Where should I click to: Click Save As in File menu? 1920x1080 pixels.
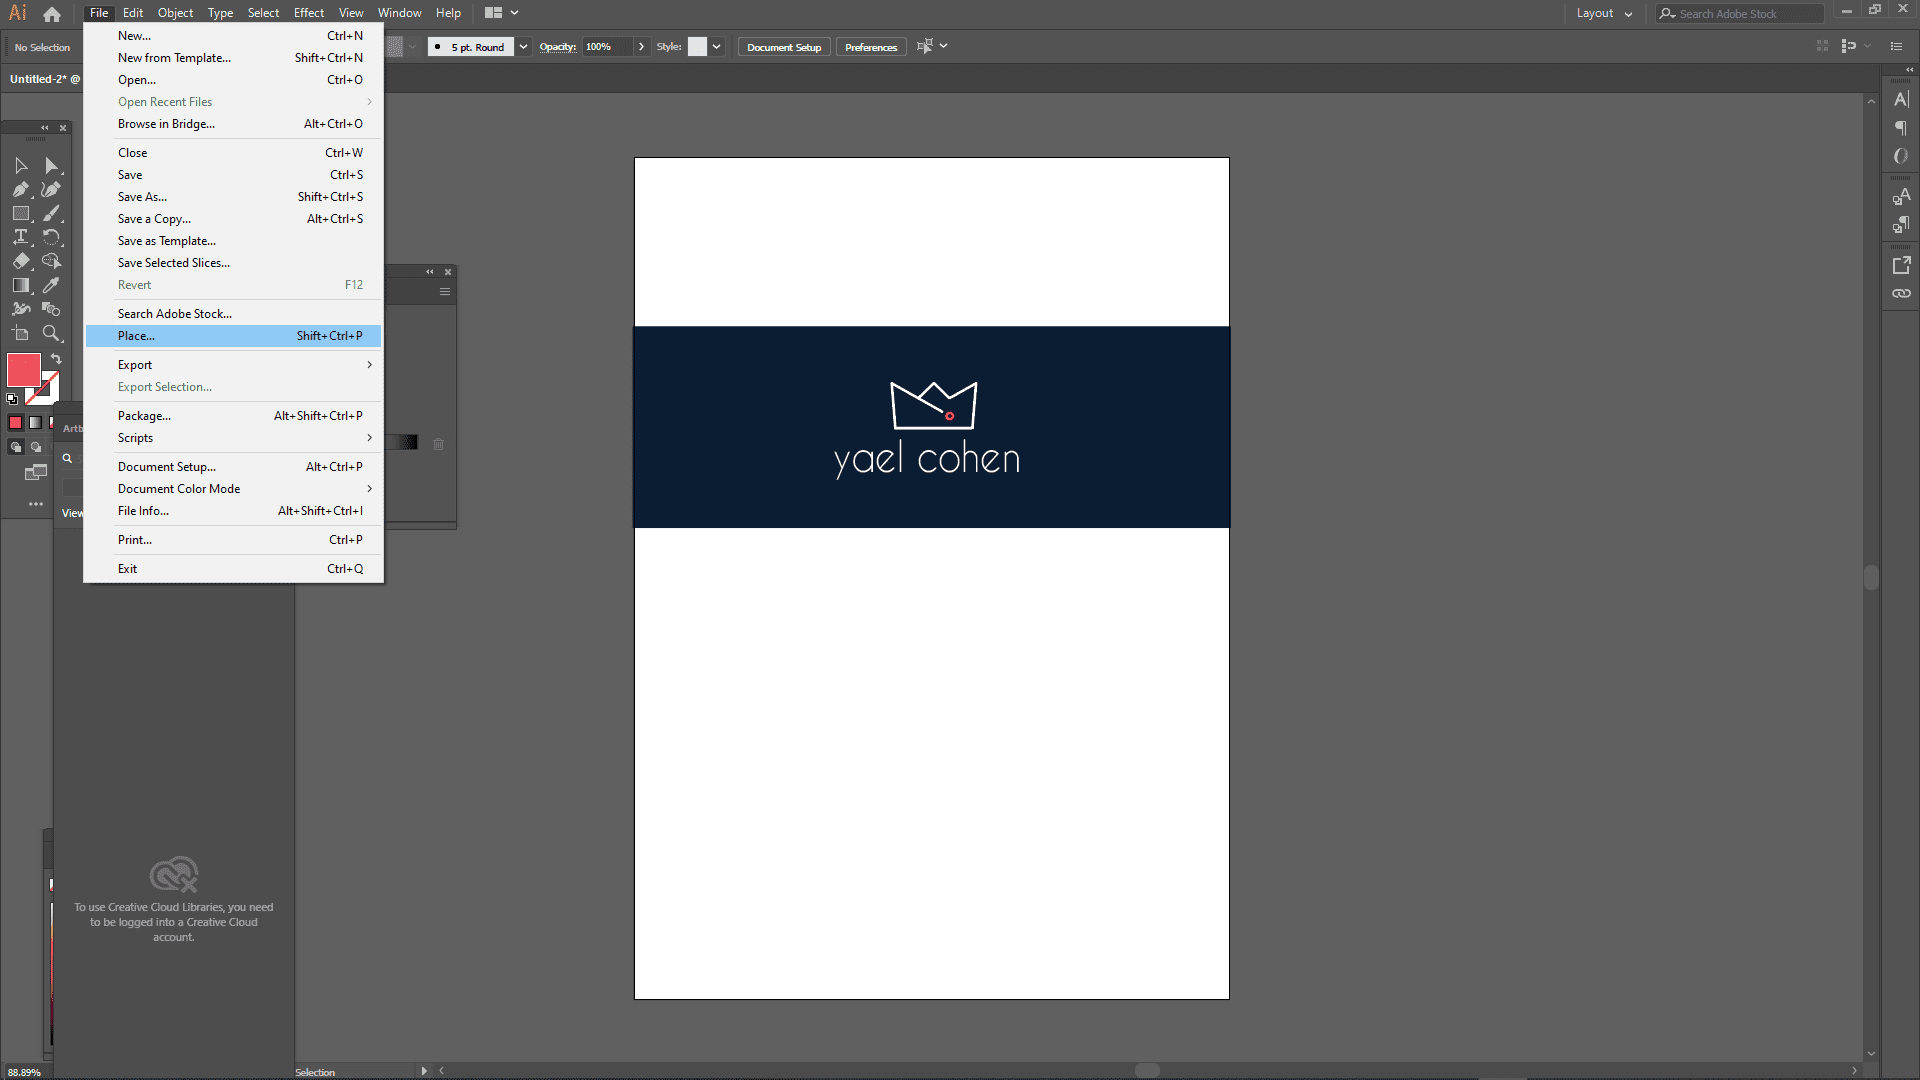[142, 197]
